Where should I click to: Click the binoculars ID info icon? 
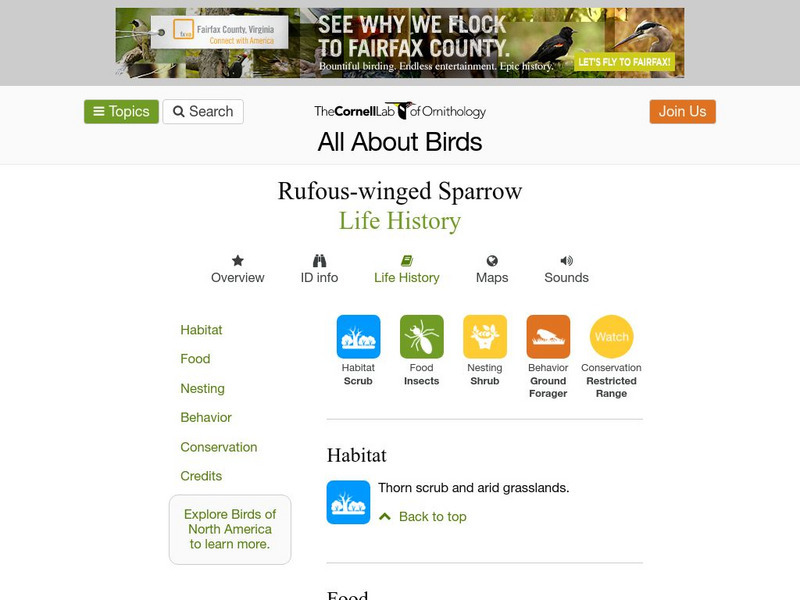coord(319,261)
